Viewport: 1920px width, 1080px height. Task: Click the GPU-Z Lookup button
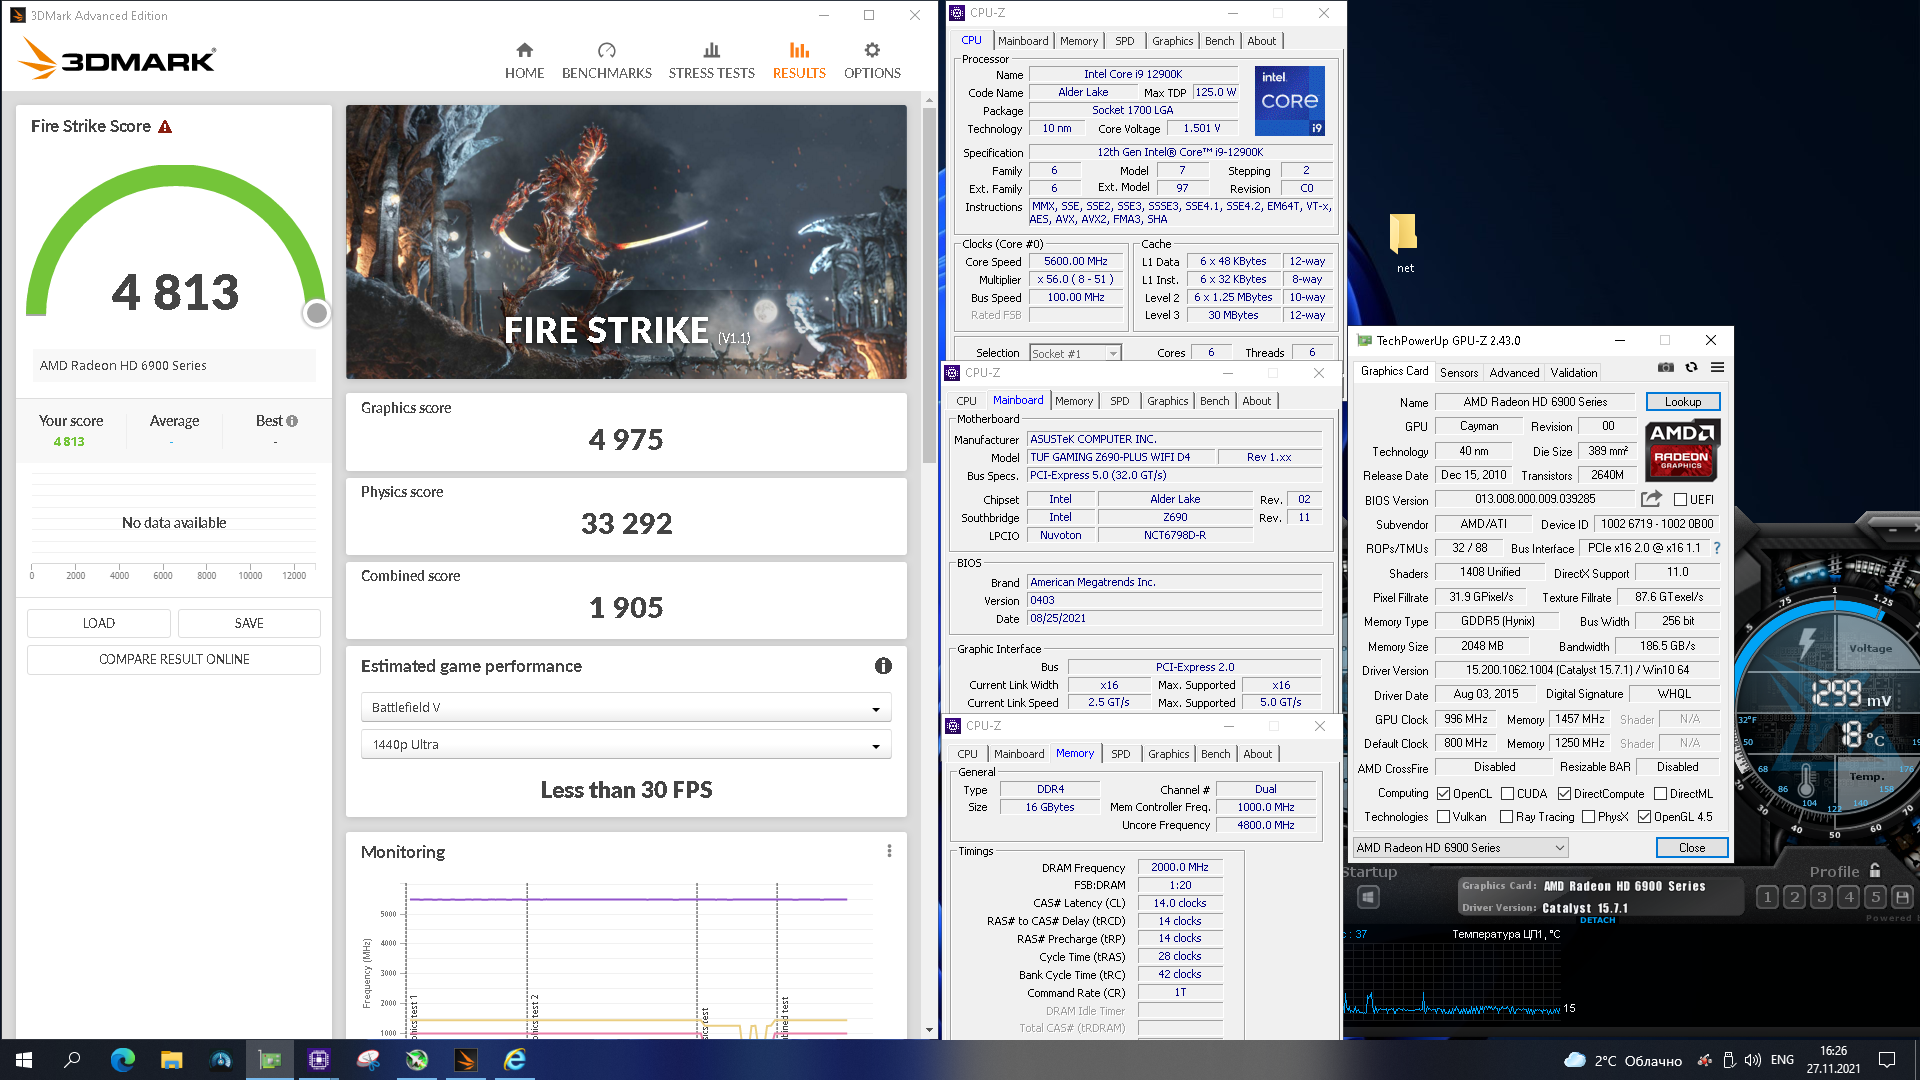pos(1683,402)
